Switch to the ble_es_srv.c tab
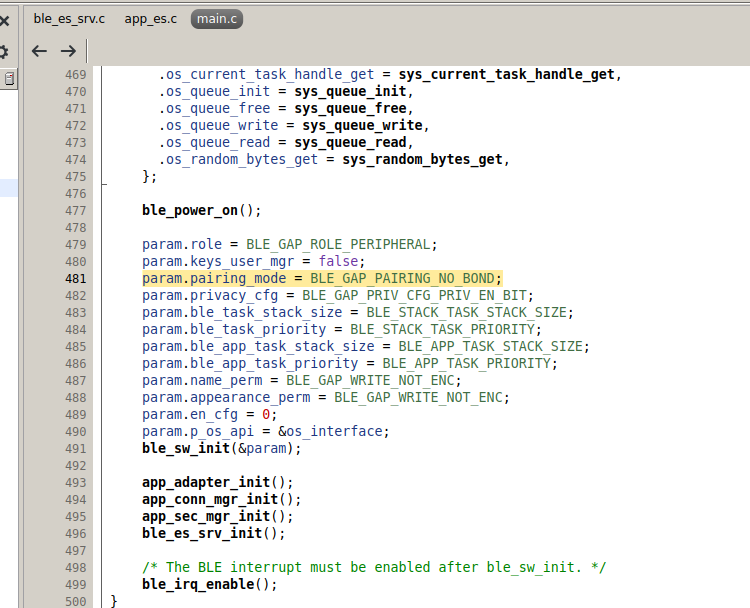Screen dimensions: 750x608 pos(69,19)
